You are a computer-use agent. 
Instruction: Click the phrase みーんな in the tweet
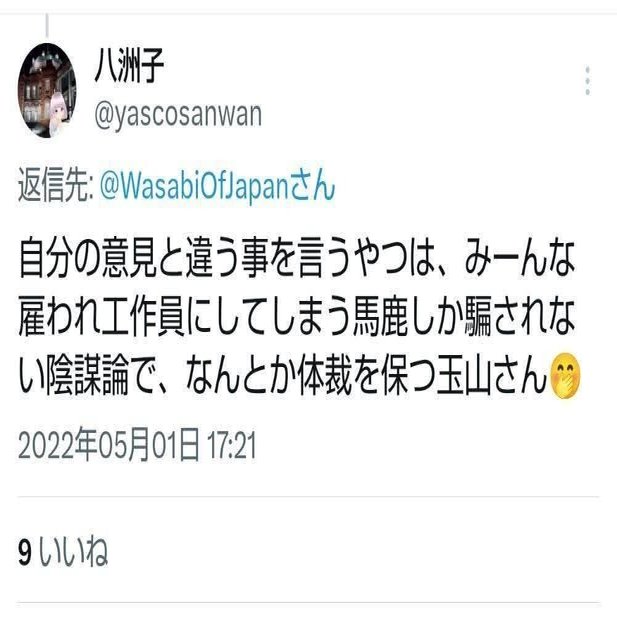(521, 259)
